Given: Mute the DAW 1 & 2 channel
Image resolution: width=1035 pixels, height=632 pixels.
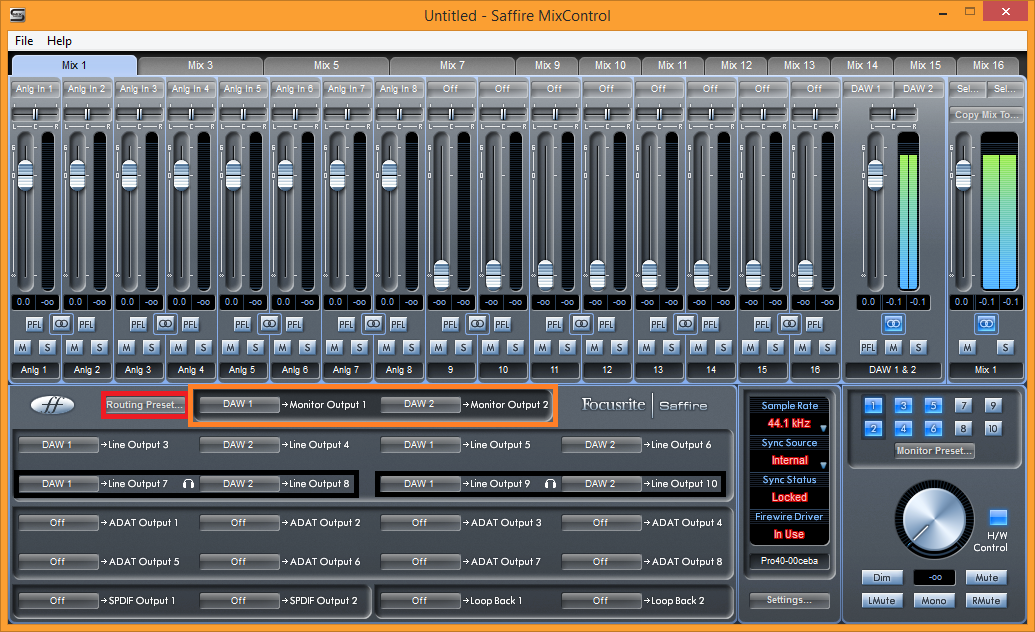Looking at the screenshot, I should 893,347.
